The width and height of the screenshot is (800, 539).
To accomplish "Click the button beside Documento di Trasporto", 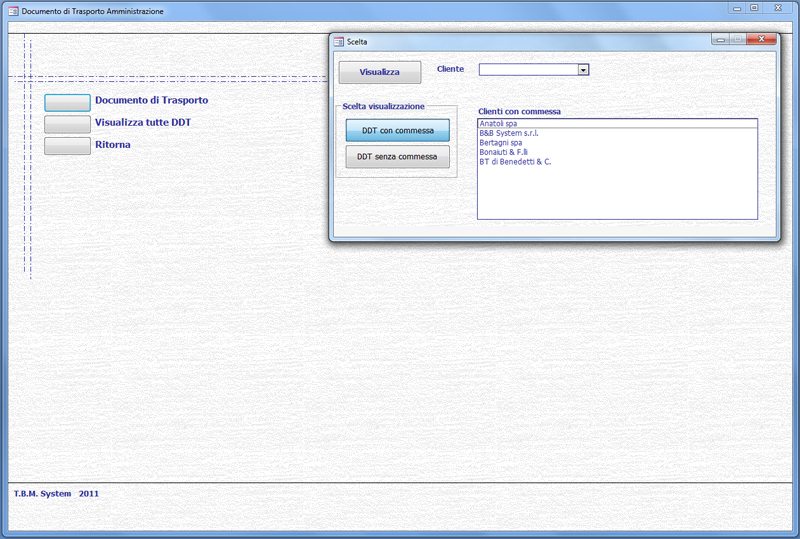I will 67,103.
